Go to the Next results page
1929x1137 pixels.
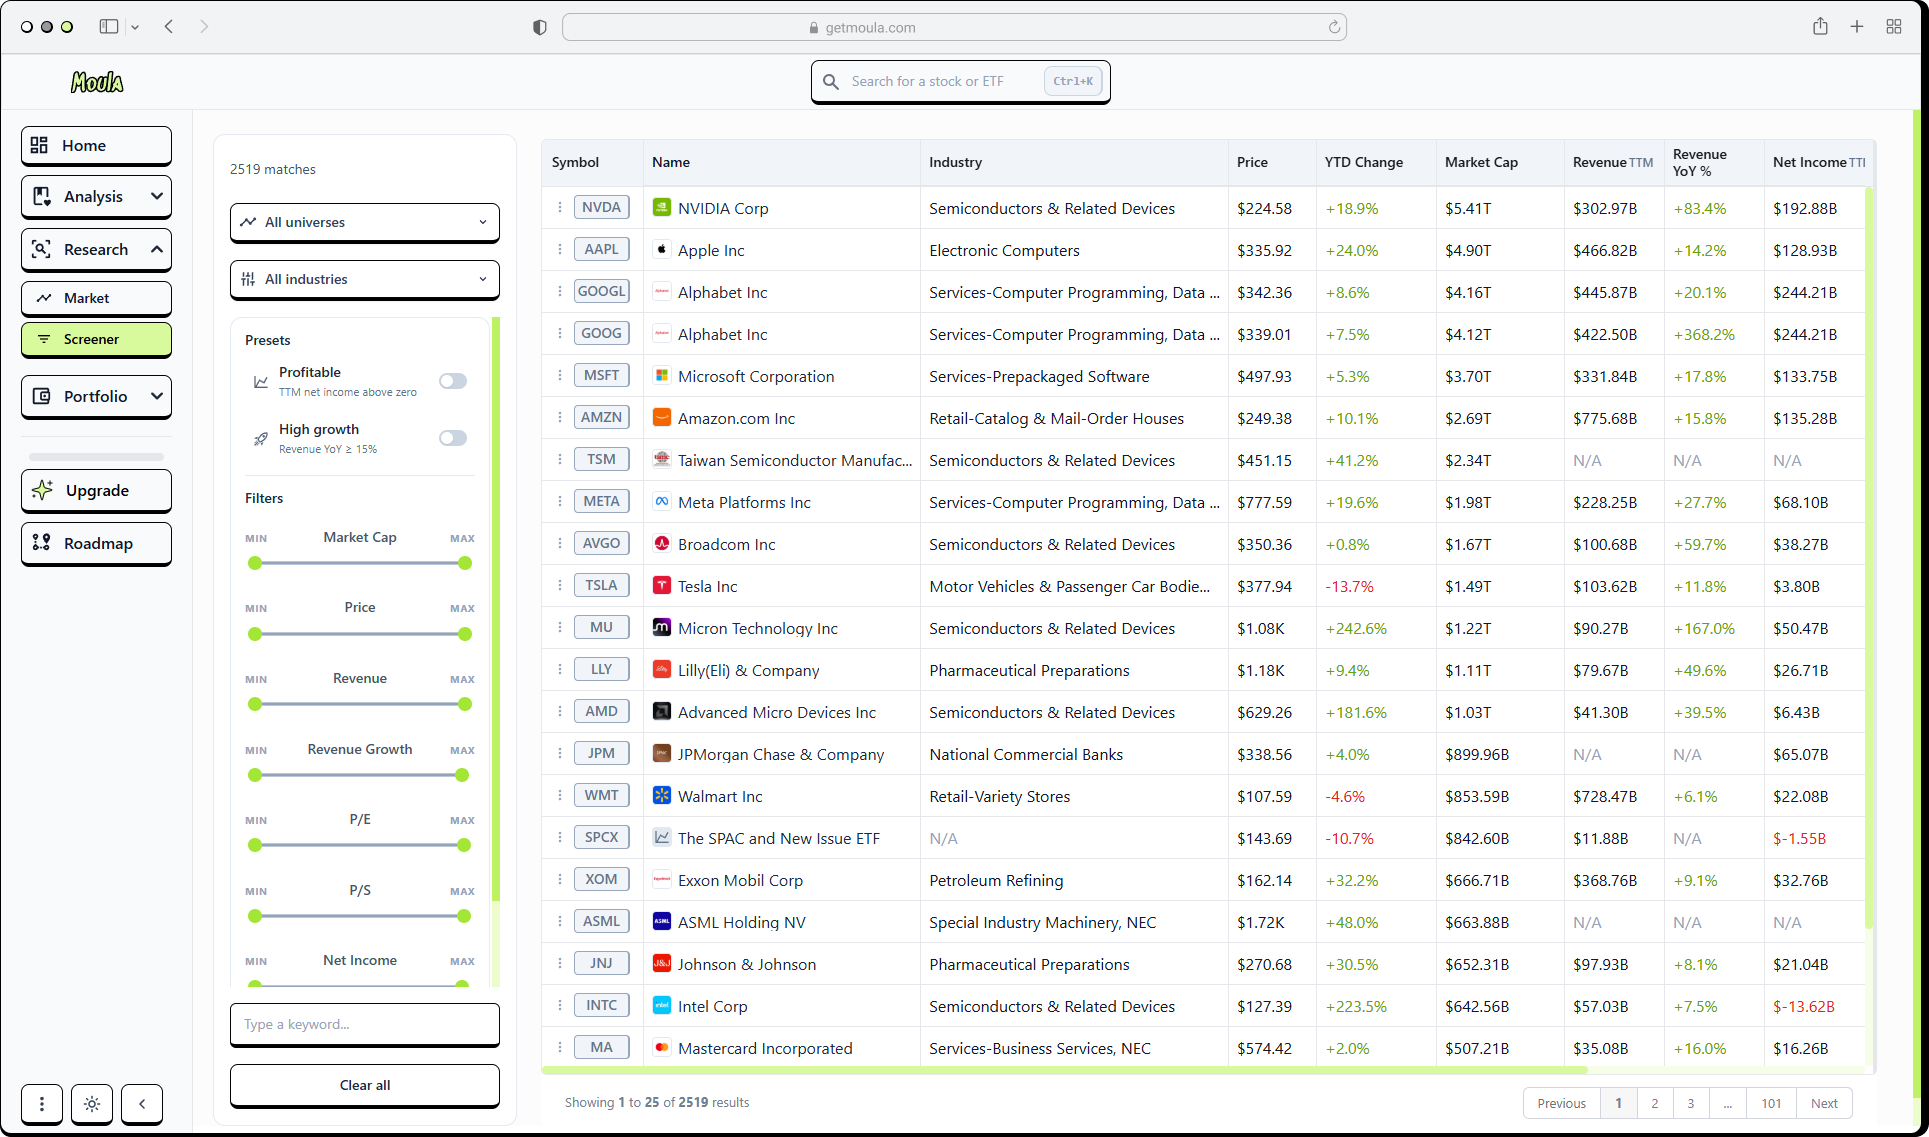click(1824, 1103)
